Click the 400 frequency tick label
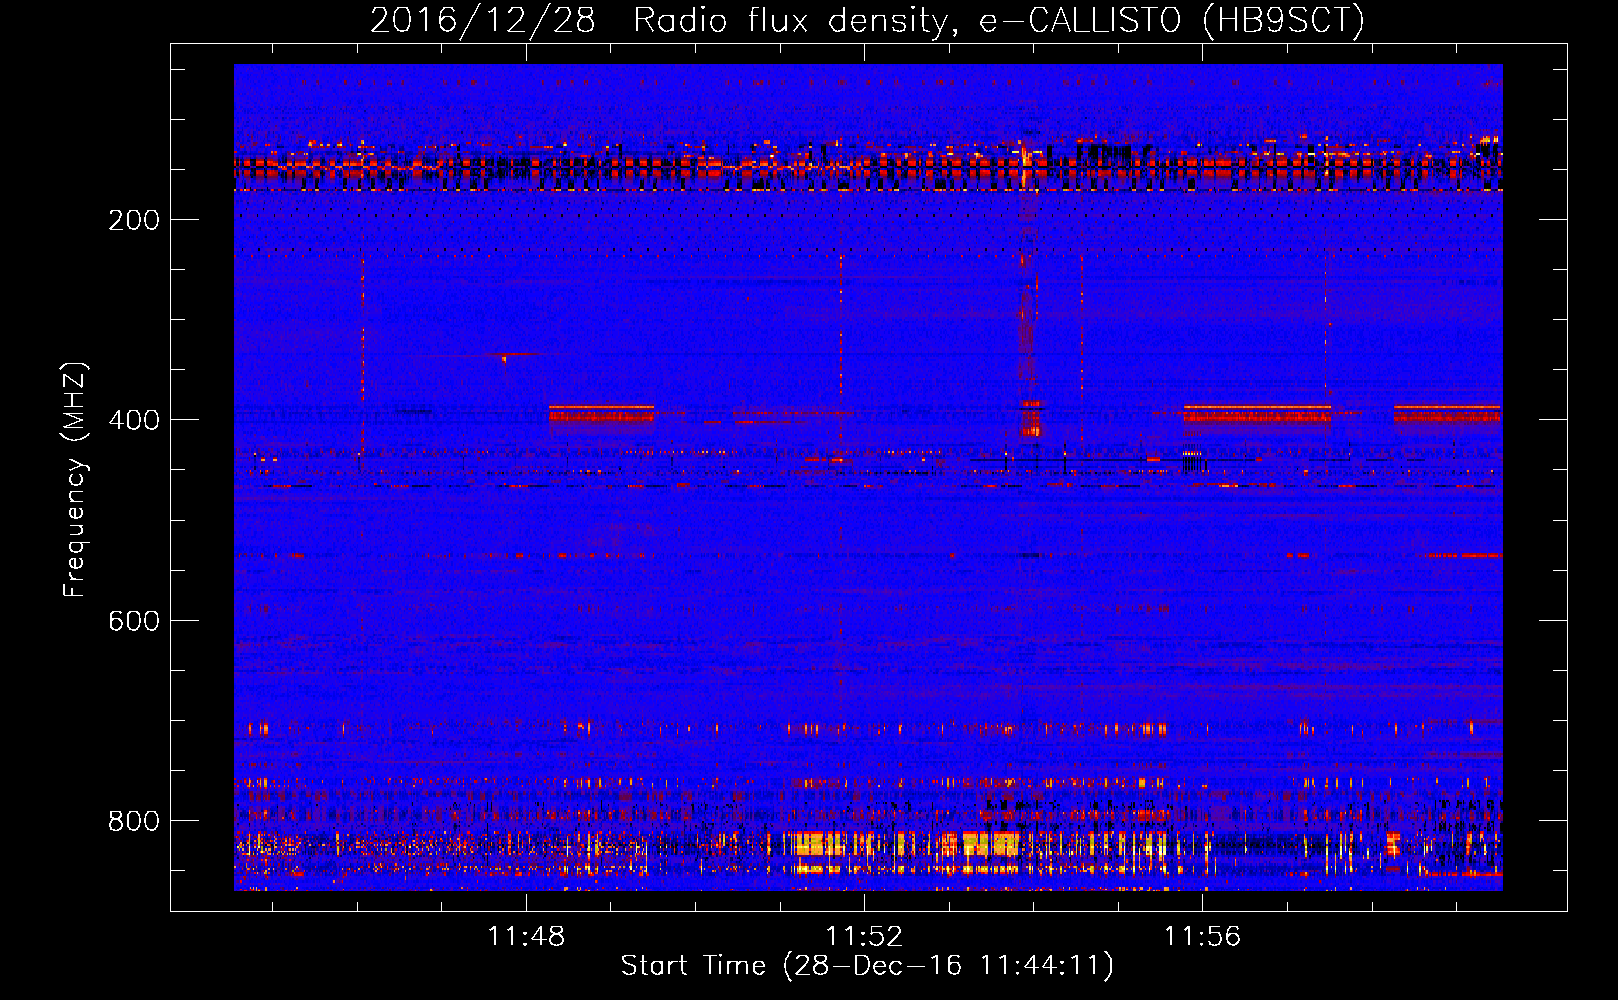1618x1000 pixels. [x=134, y=420]
